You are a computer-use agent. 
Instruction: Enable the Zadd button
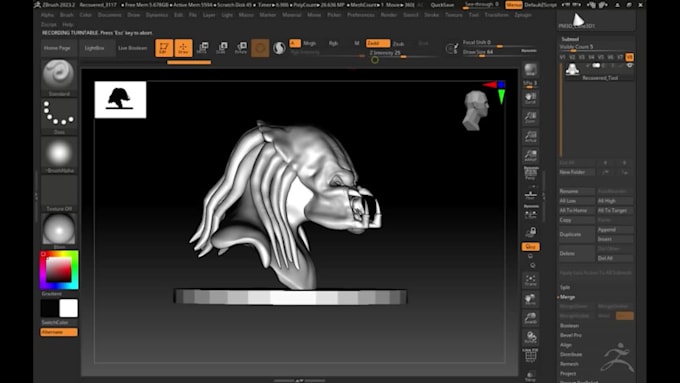[x=378, y=43]
